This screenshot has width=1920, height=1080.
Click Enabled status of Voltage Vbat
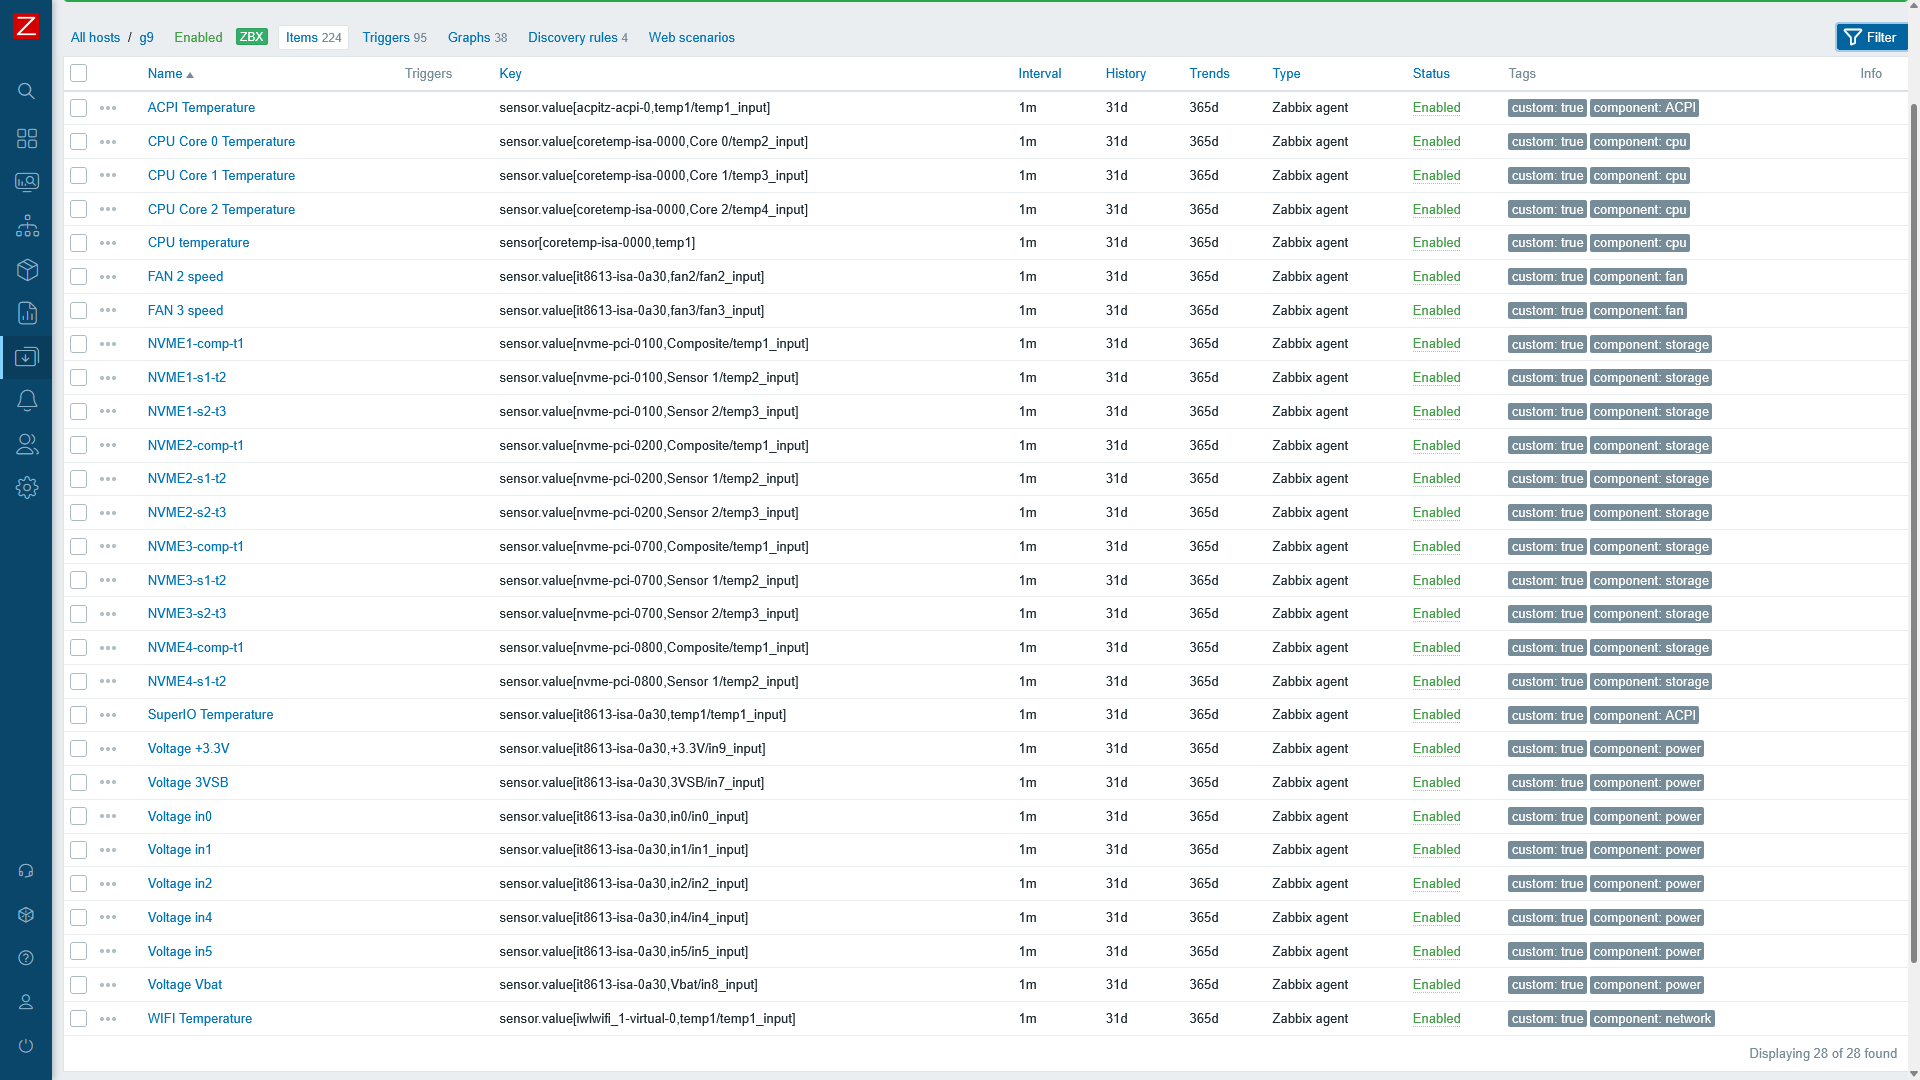pos(1436,985)
